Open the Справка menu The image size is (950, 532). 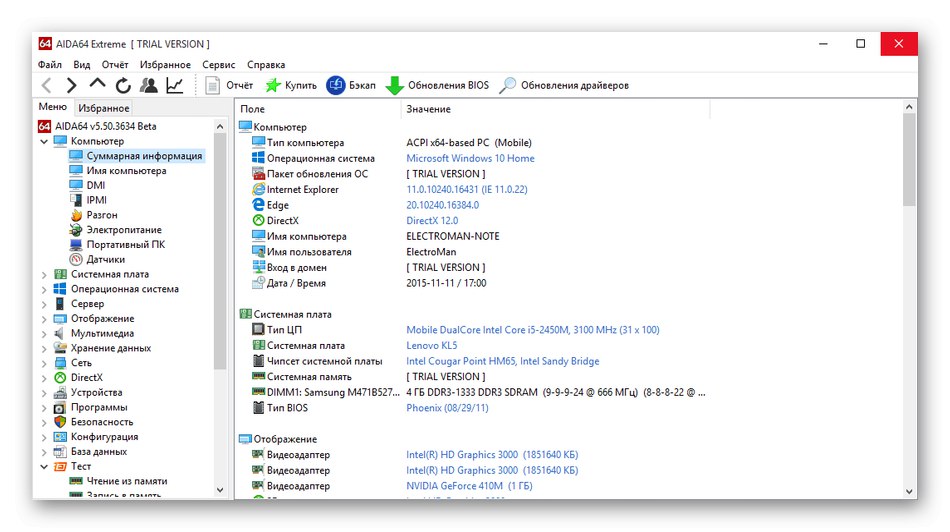tap(266, 65)
